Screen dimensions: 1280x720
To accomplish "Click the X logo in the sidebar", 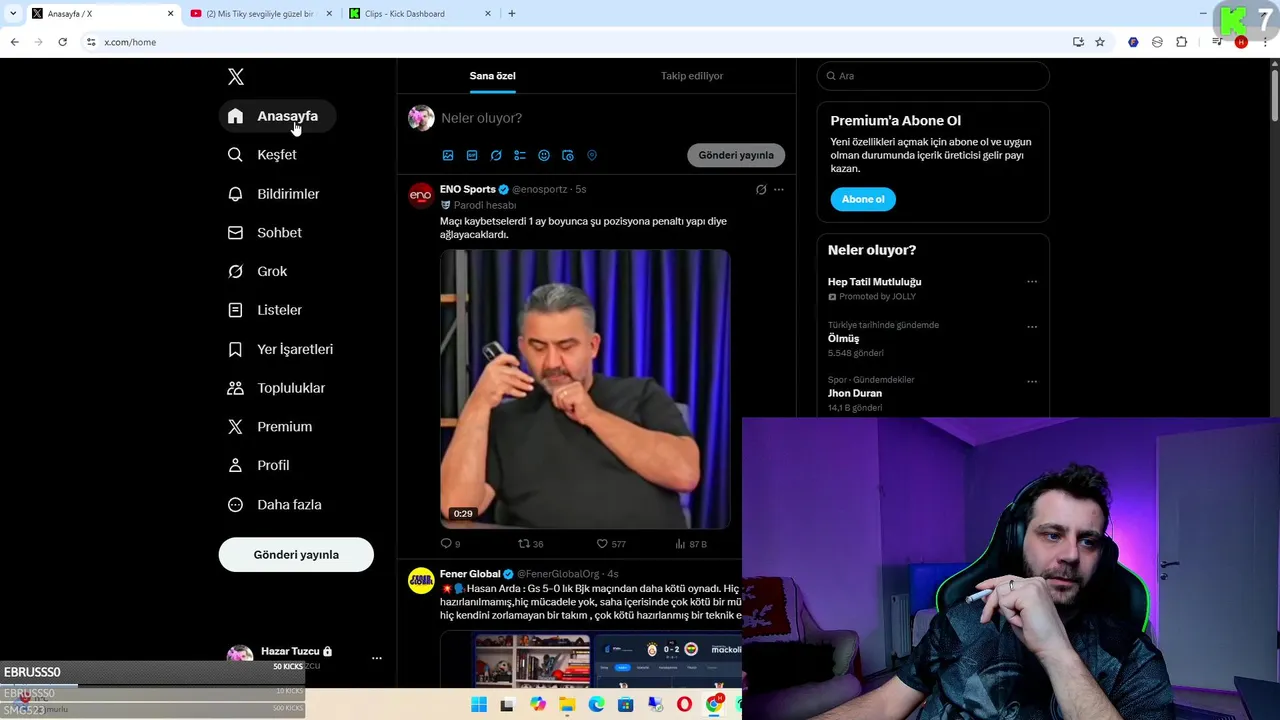I will point(236,77).
